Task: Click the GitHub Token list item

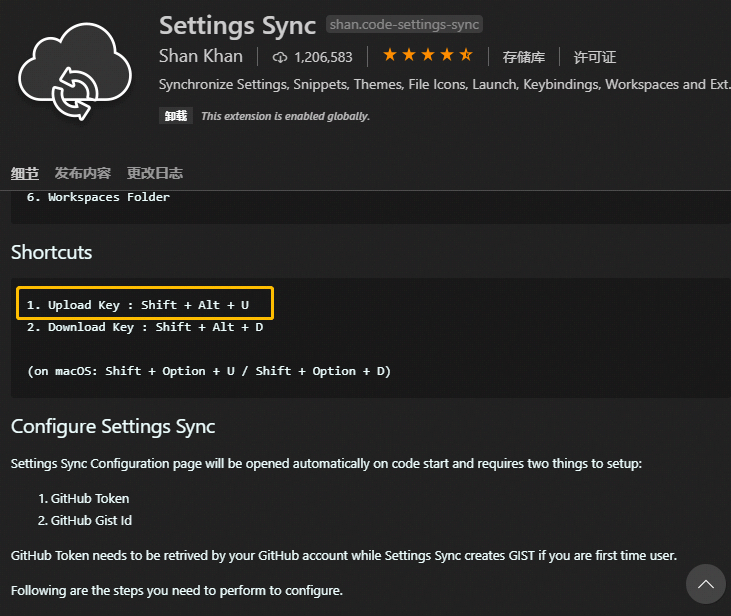Action: 83,498
